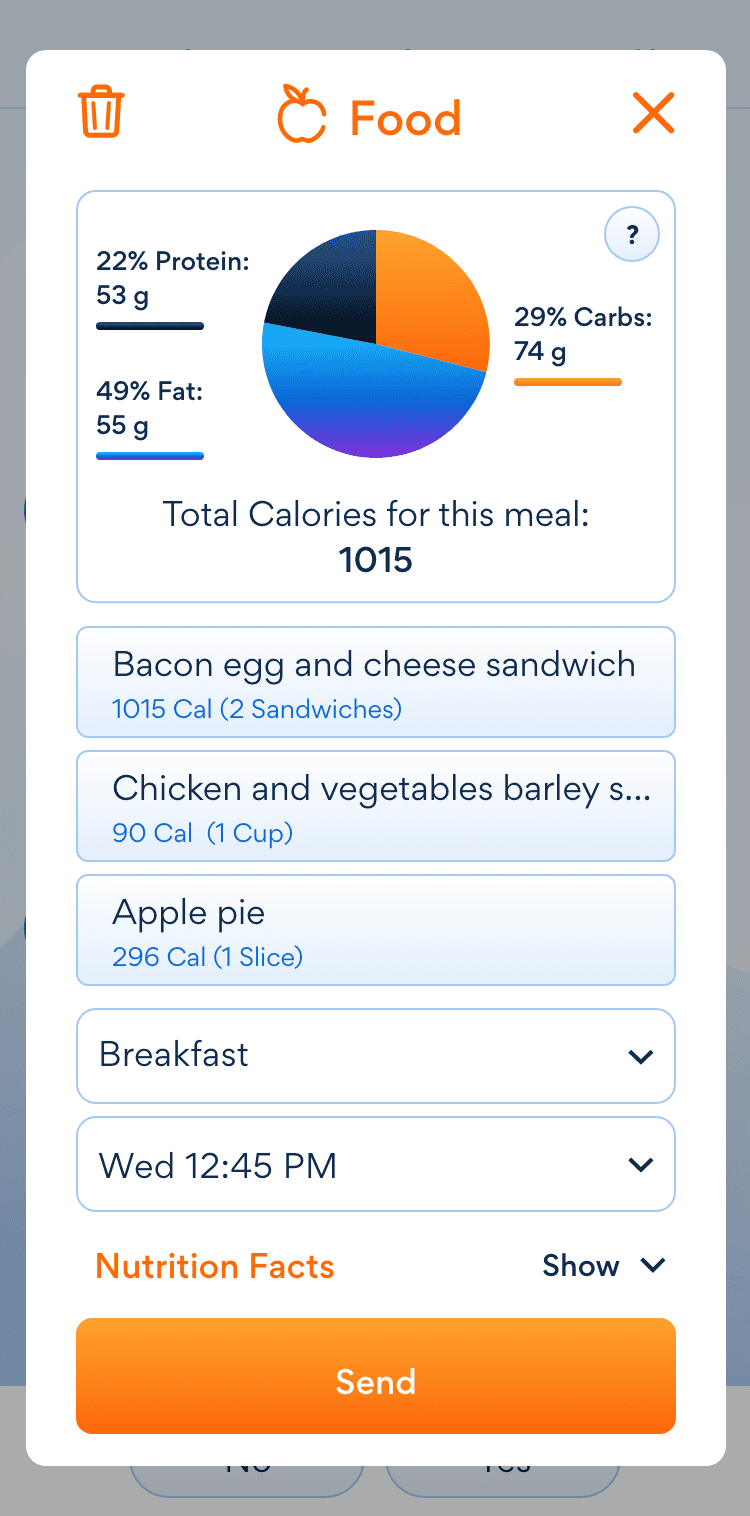
Task: Click the dark Protein color bar
Action: click(x=150, y=326)
